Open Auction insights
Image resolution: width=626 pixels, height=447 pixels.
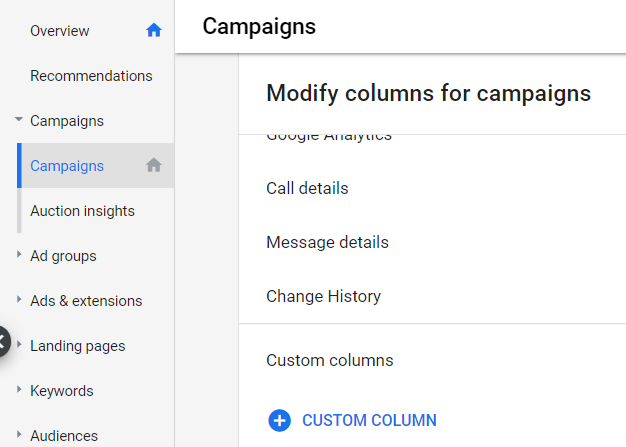(x=82, y=211)
